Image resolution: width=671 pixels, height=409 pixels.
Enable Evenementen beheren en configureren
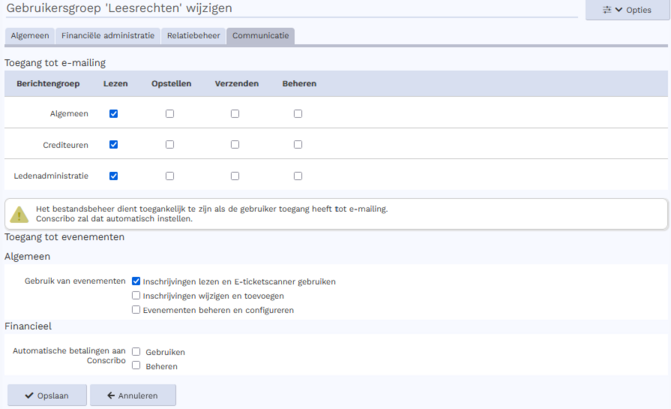(x=136, y=309)
